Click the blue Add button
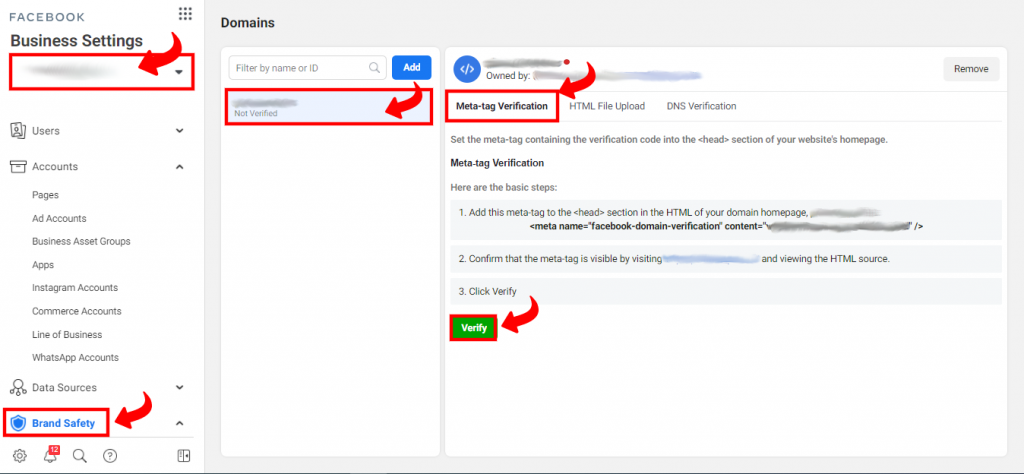1024x474 pixels. (x=411, y=67)
